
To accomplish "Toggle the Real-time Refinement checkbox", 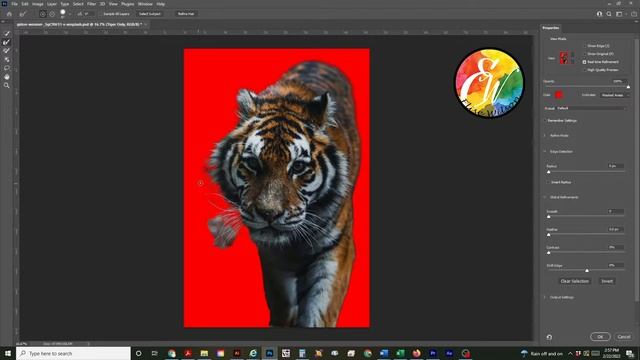I will tap(584, 62).
